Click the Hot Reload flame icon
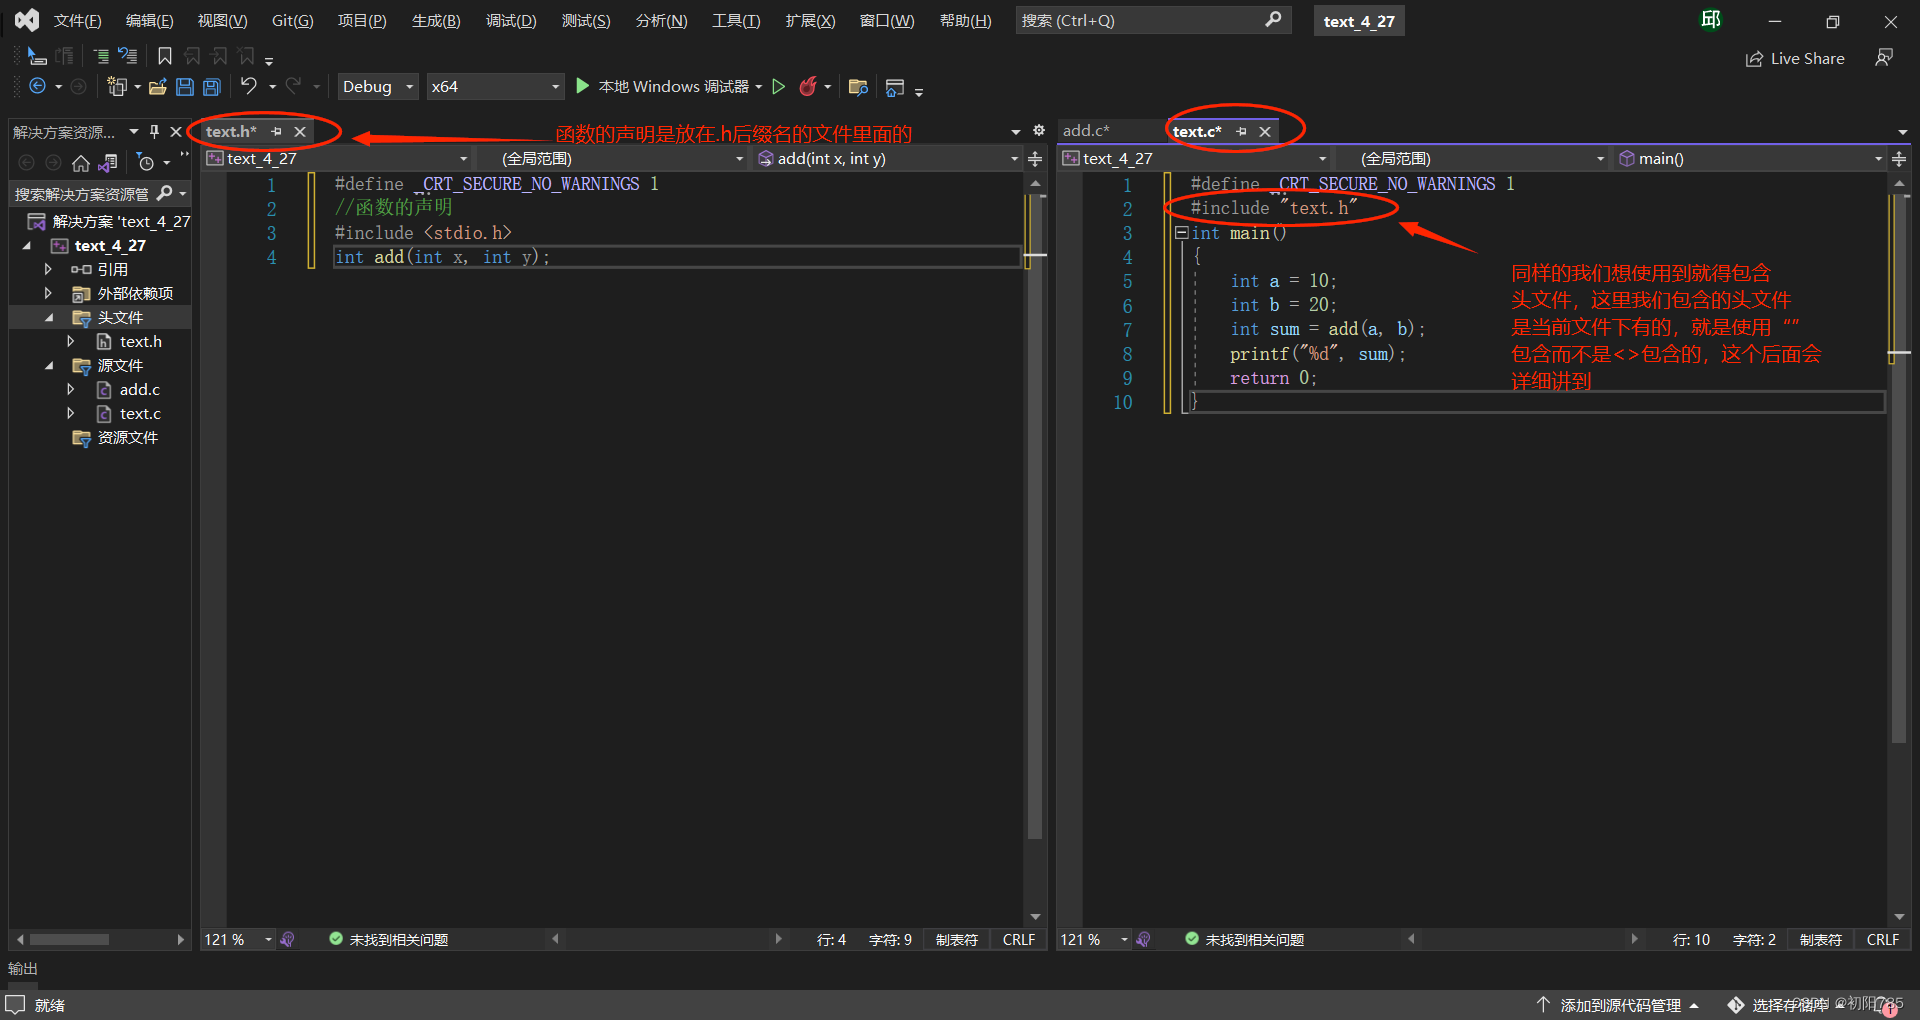Viewport: 1920px width, 1020px height. [x=808, y=87]
